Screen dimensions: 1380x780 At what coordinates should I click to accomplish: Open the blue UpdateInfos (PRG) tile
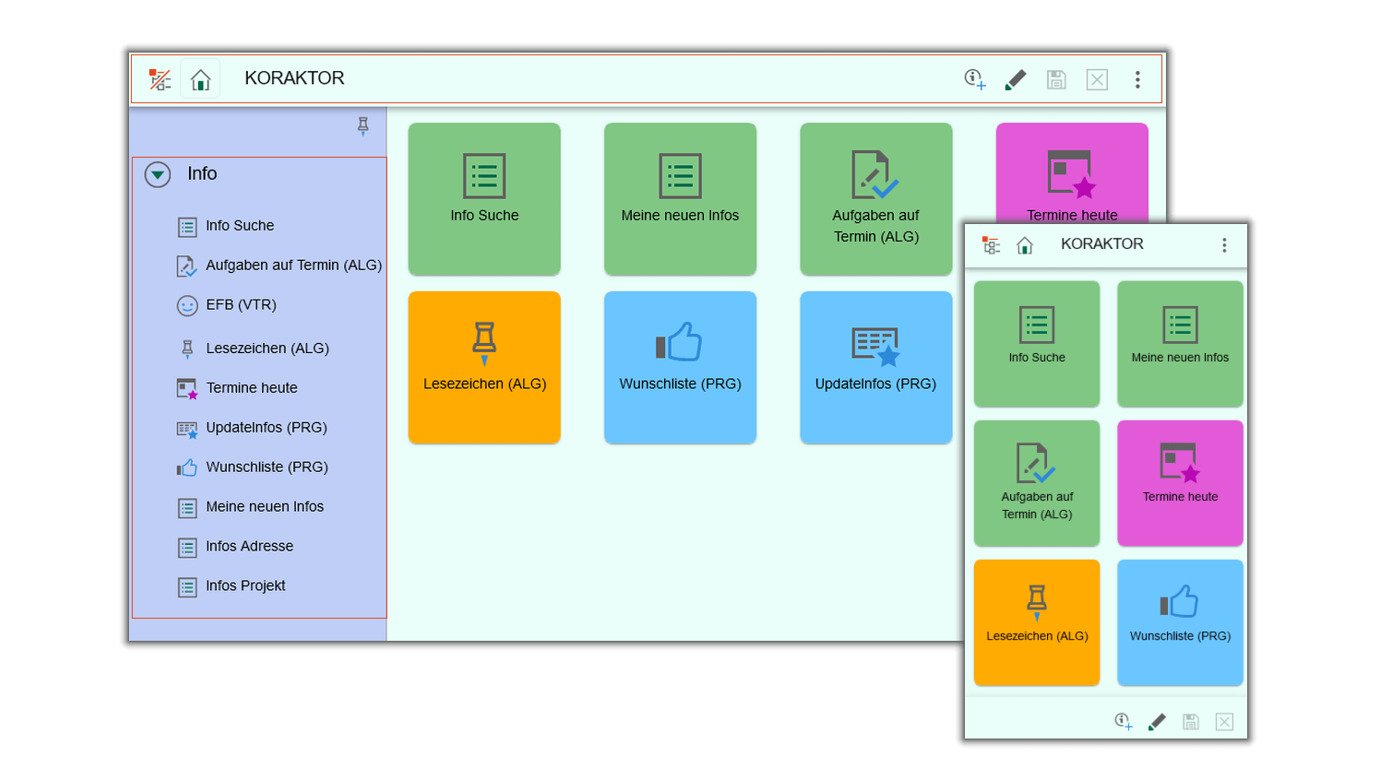click(875, 367)
